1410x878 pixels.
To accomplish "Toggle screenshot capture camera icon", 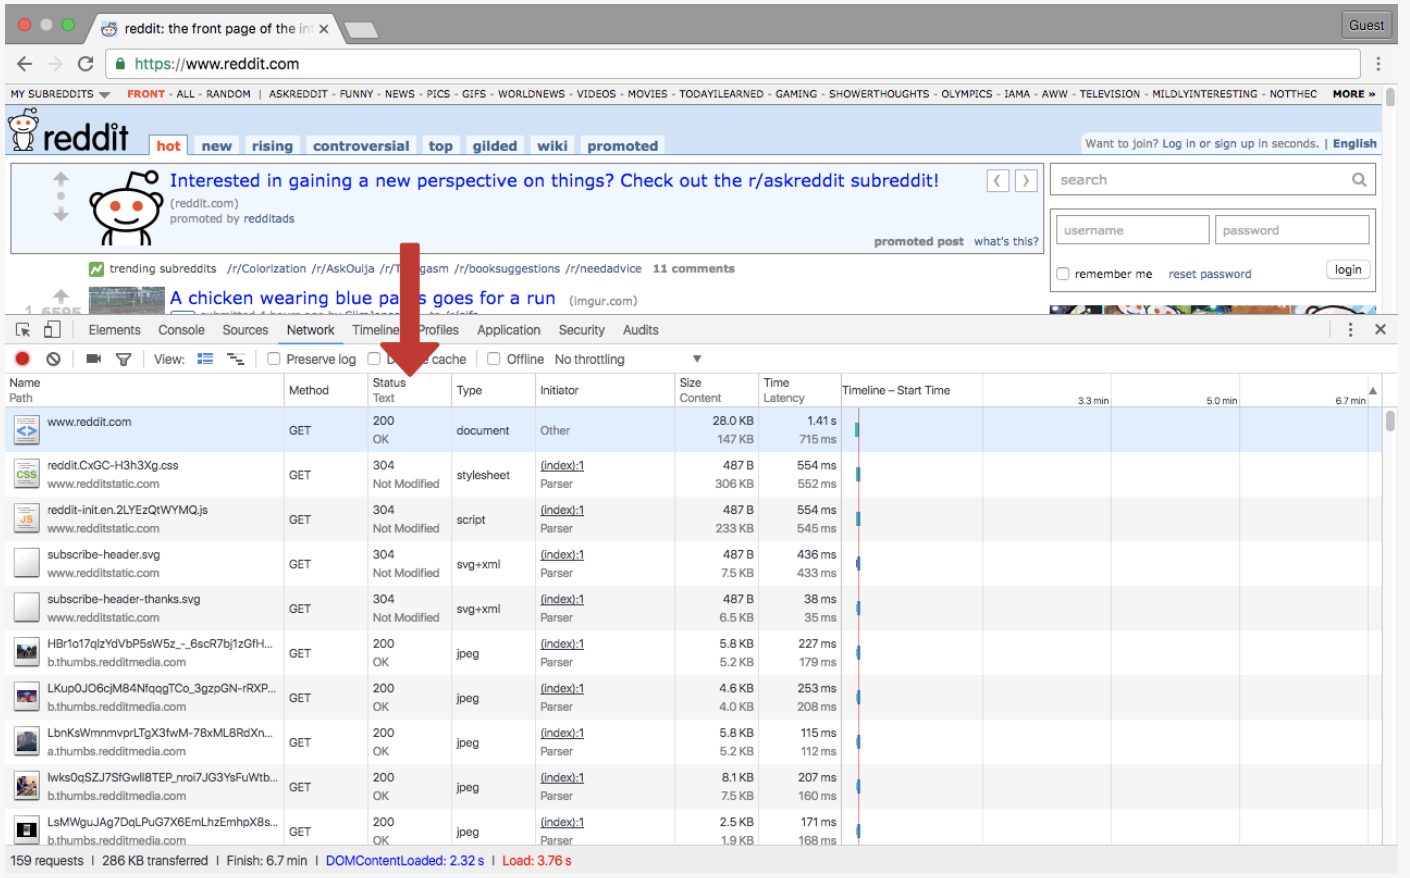I will point(93,359).
